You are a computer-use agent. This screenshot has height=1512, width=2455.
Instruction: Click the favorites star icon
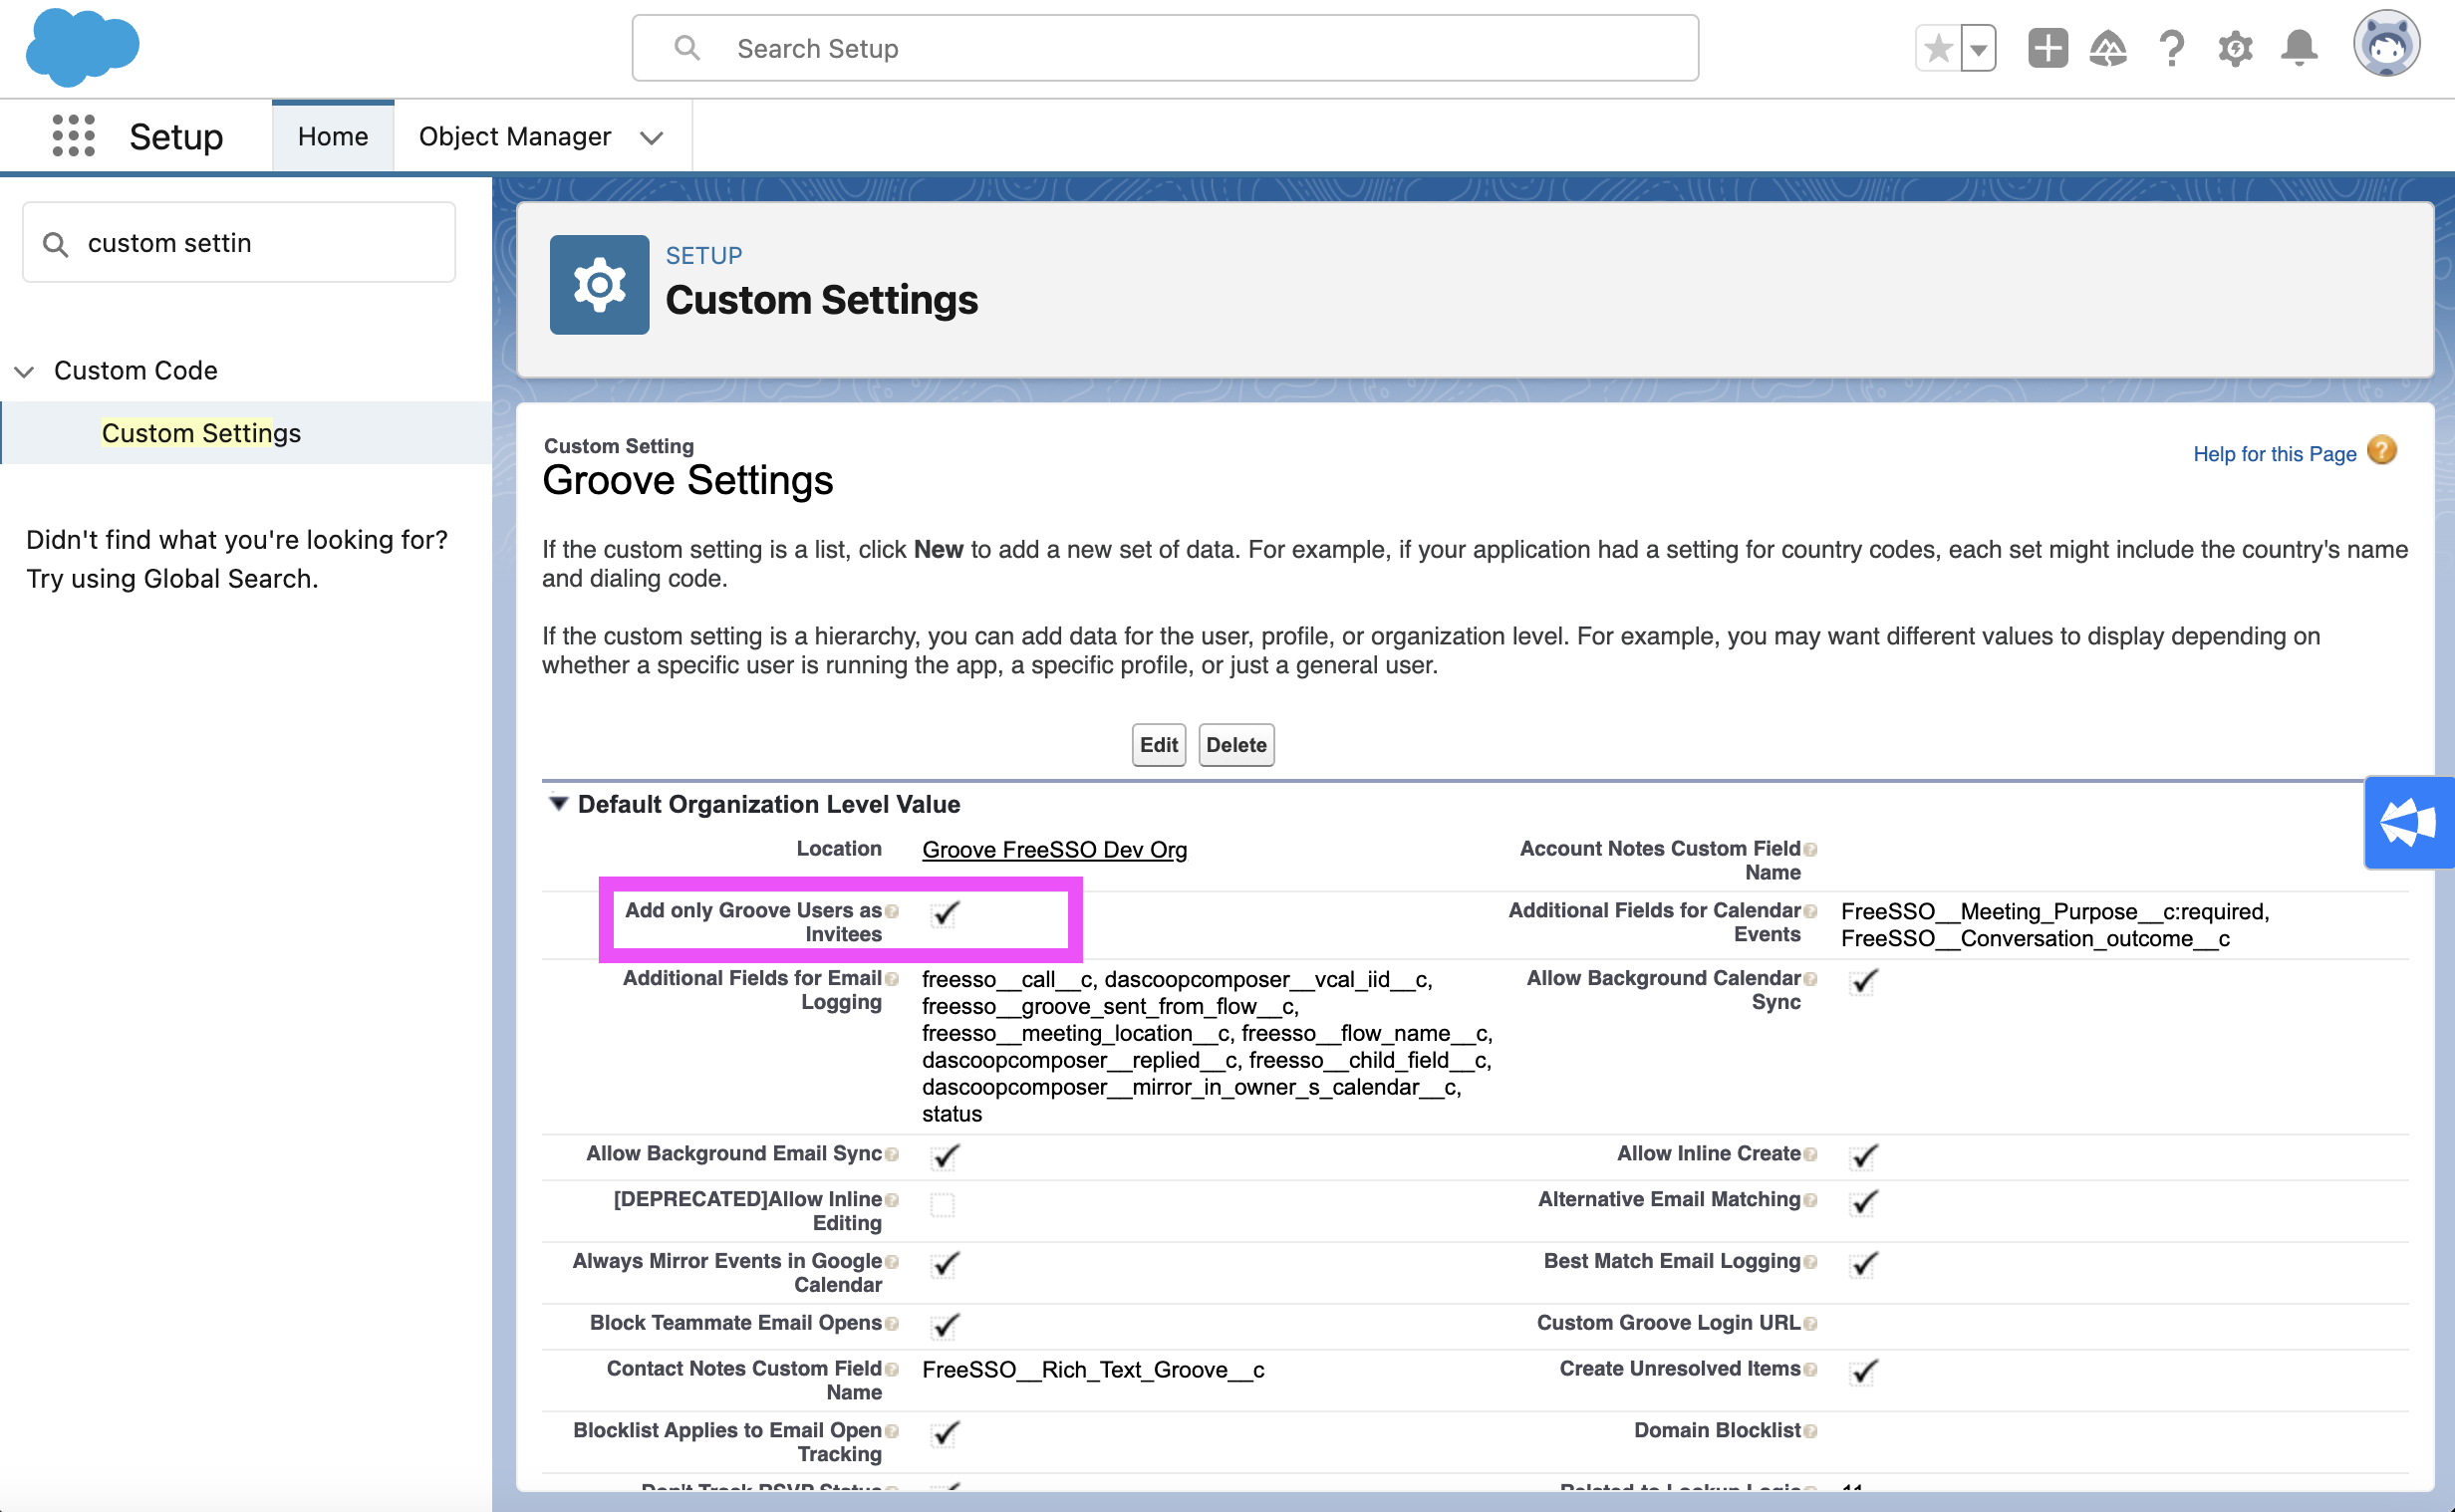tap(1938, 48)
